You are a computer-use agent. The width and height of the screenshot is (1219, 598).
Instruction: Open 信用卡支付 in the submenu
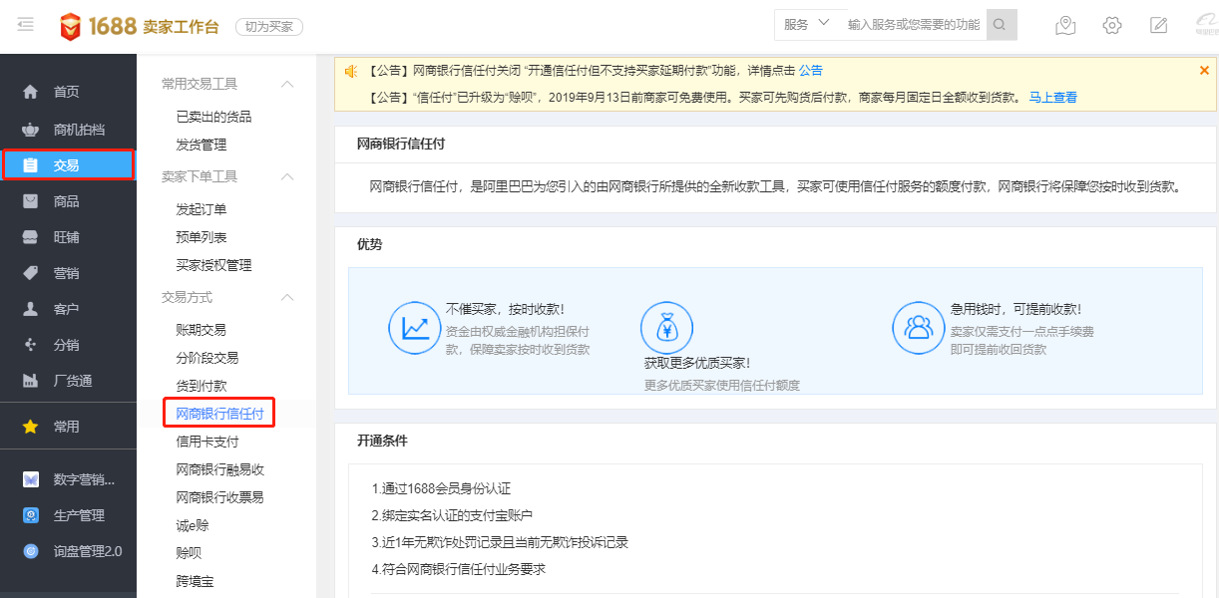(x=207, y=441)
